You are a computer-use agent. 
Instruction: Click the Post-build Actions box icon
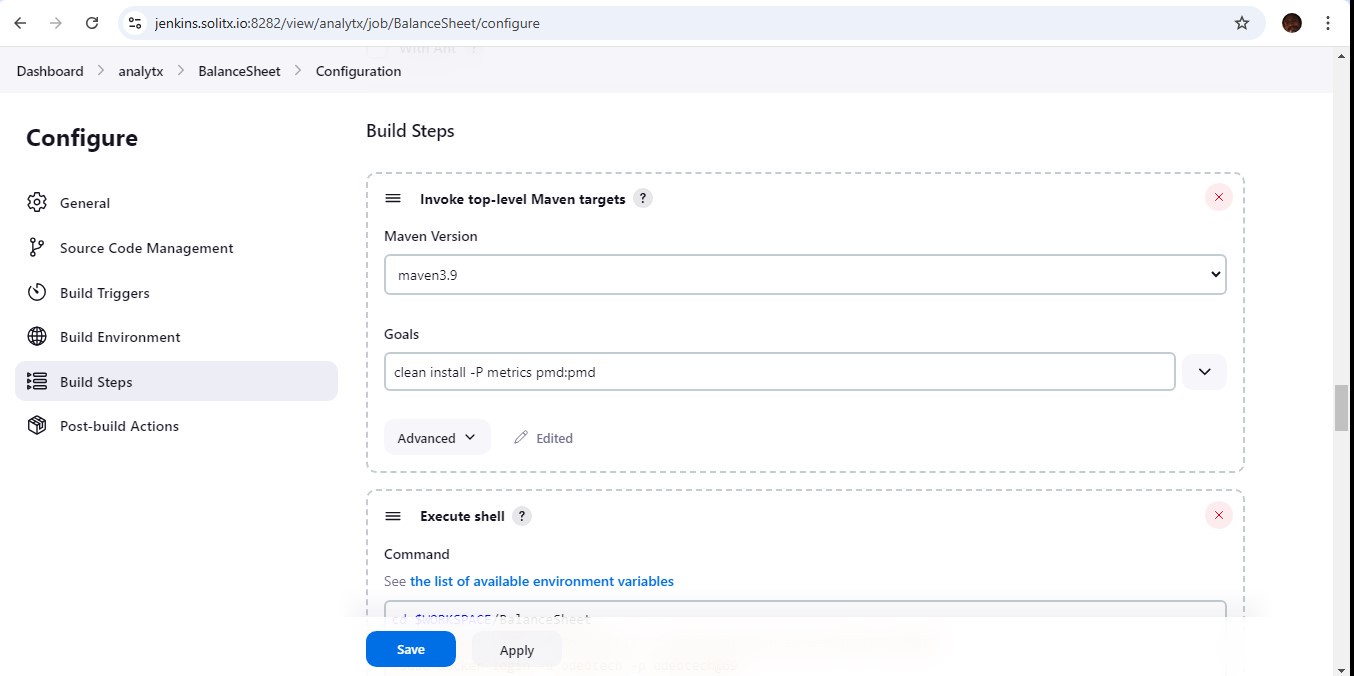[x=37, y=426]
